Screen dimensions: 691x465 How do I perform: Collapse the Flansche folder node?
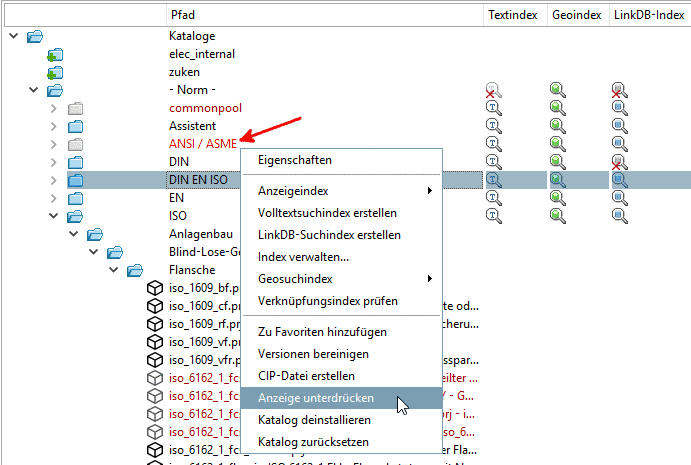(114, 270)
